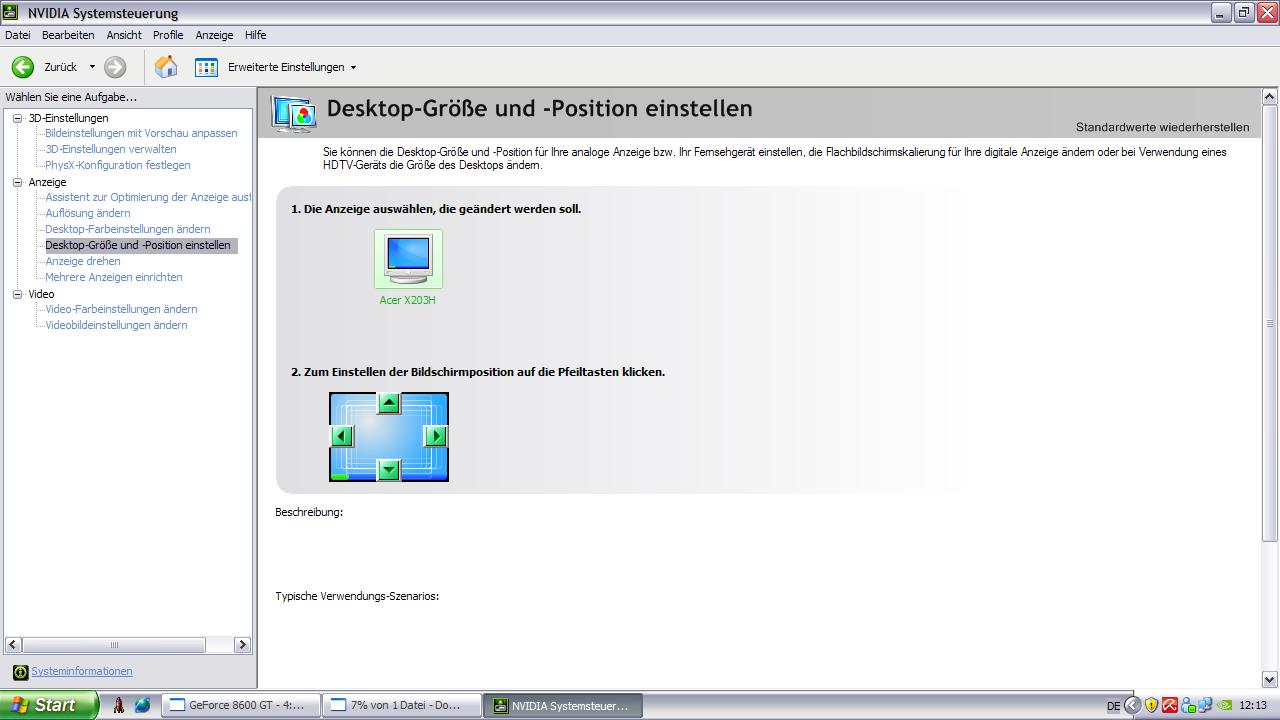This screenshot has width=1280, height=720.
Task: Click the NVIDIA window title bar icon
Action: 11,13
